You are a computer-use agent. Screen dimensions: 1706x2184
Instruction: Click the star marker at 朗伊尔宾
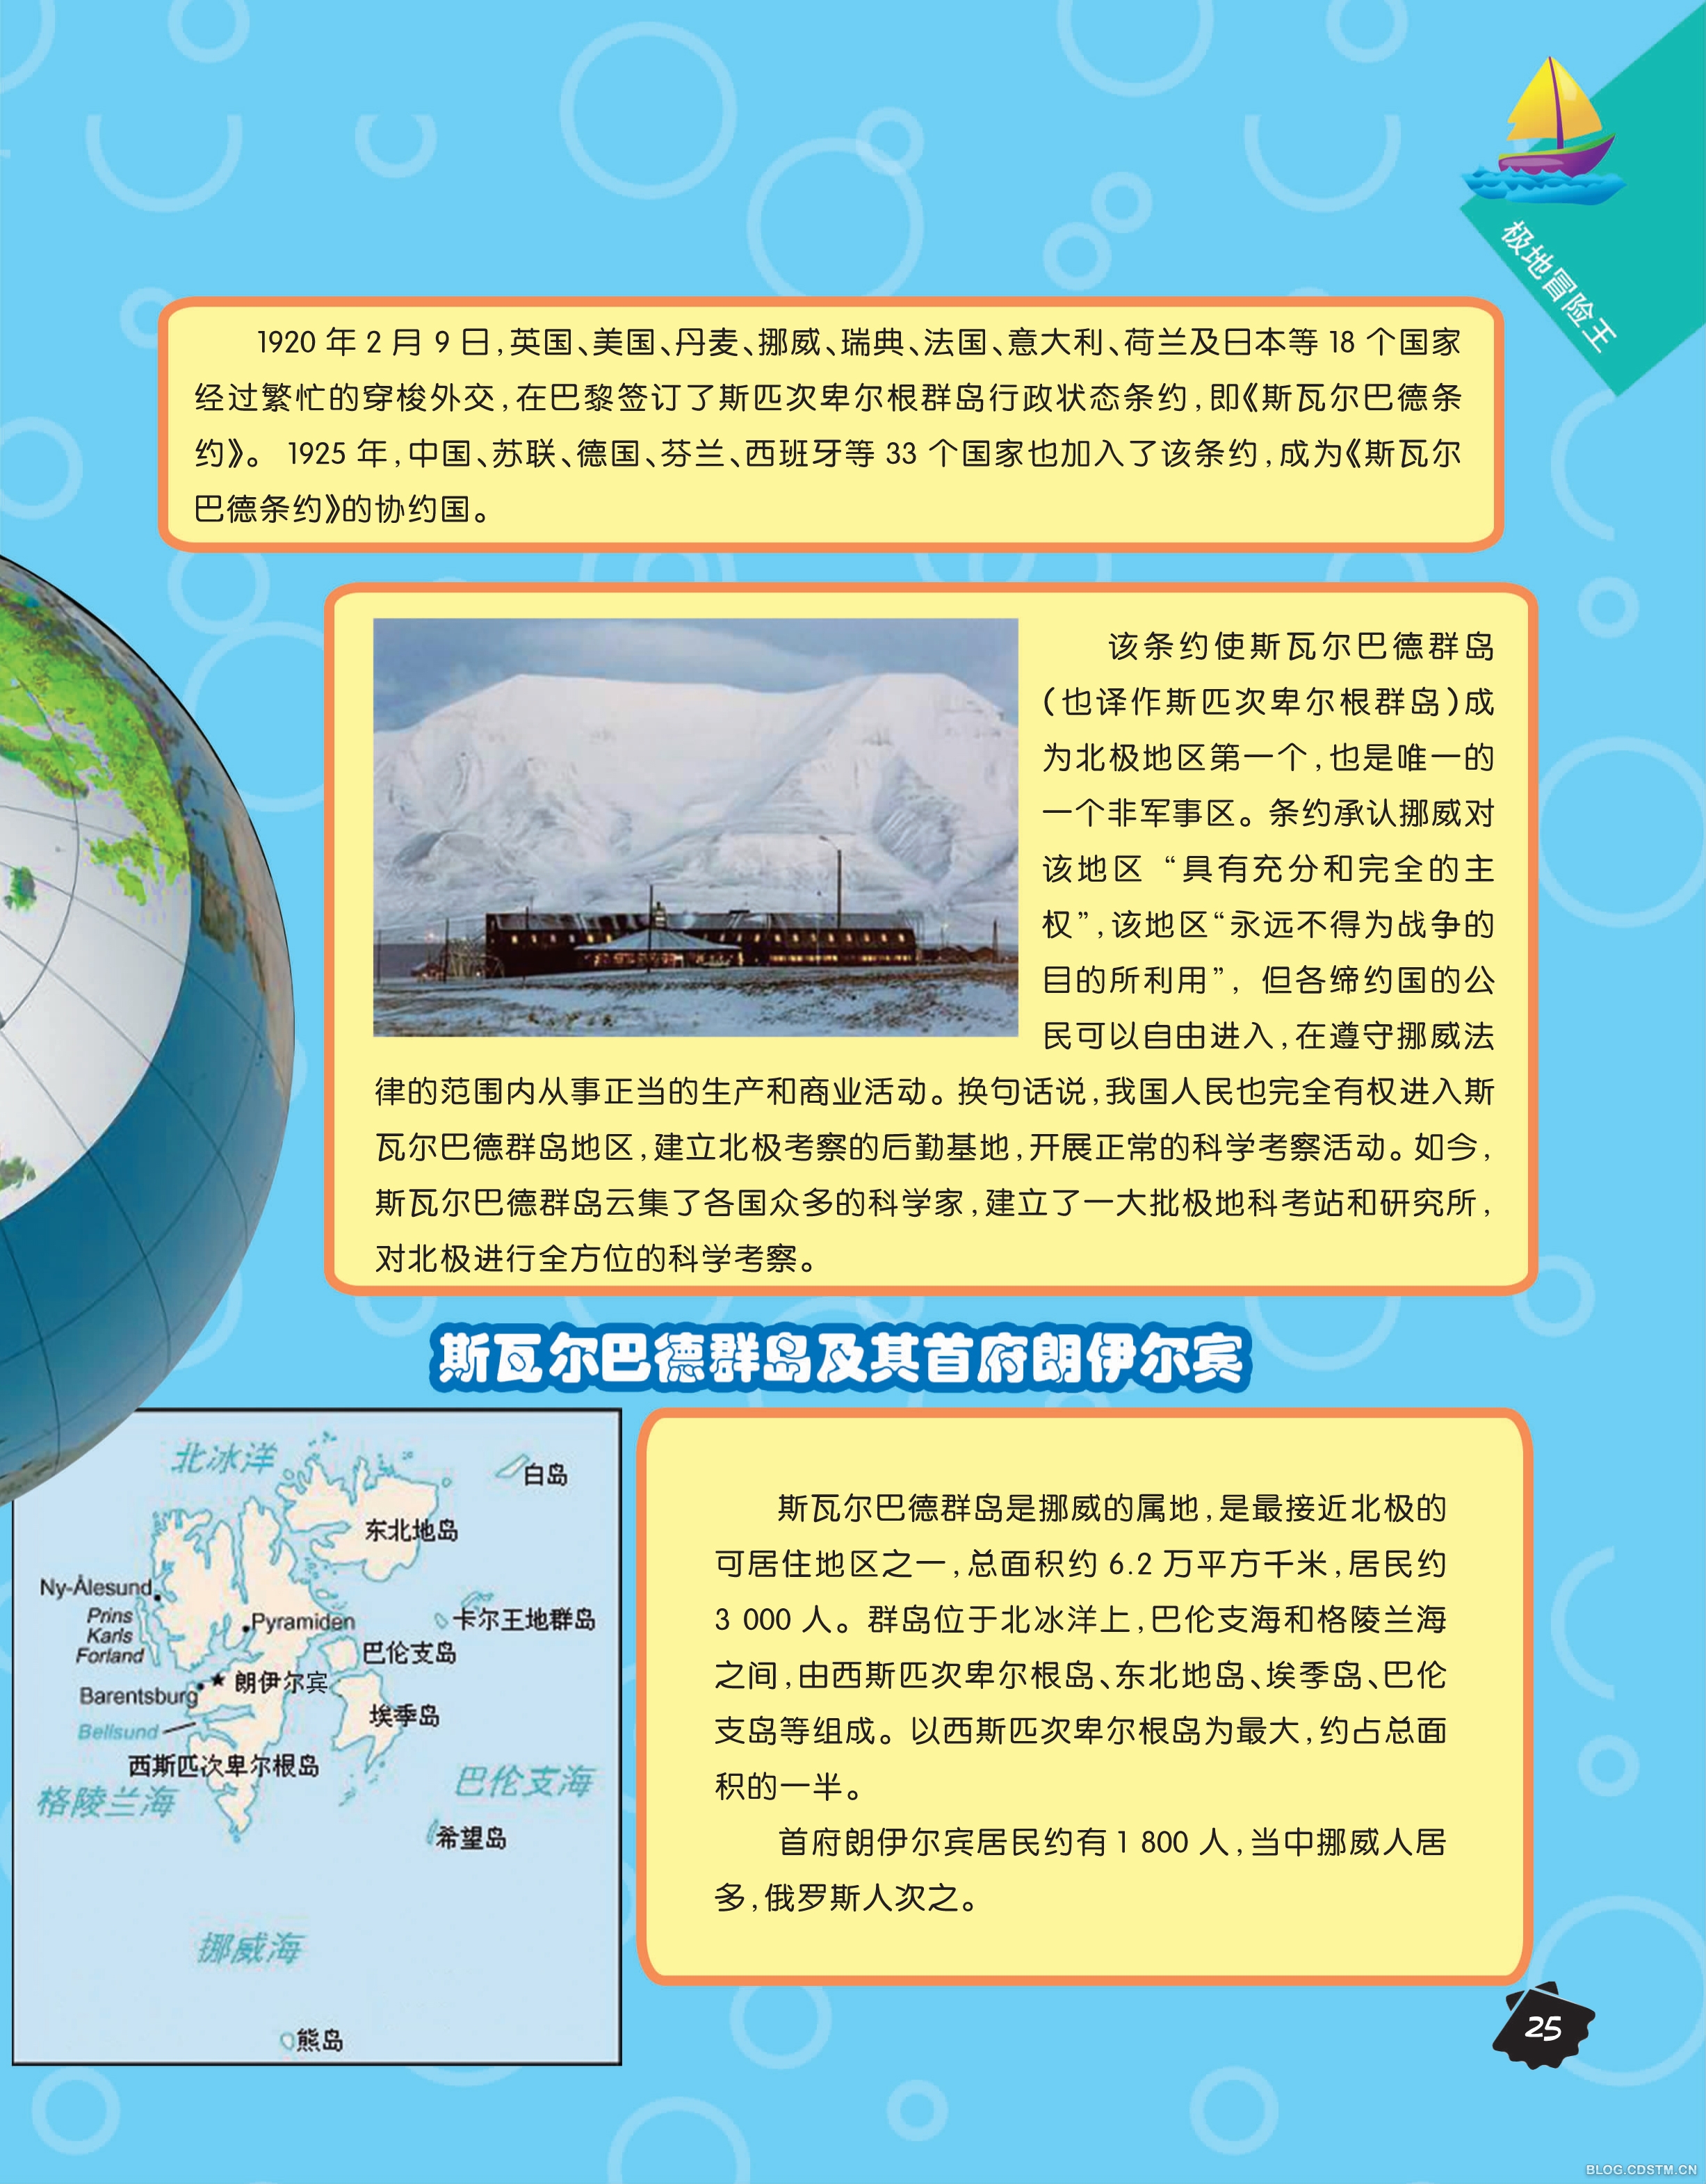(x=218, y=1679)
